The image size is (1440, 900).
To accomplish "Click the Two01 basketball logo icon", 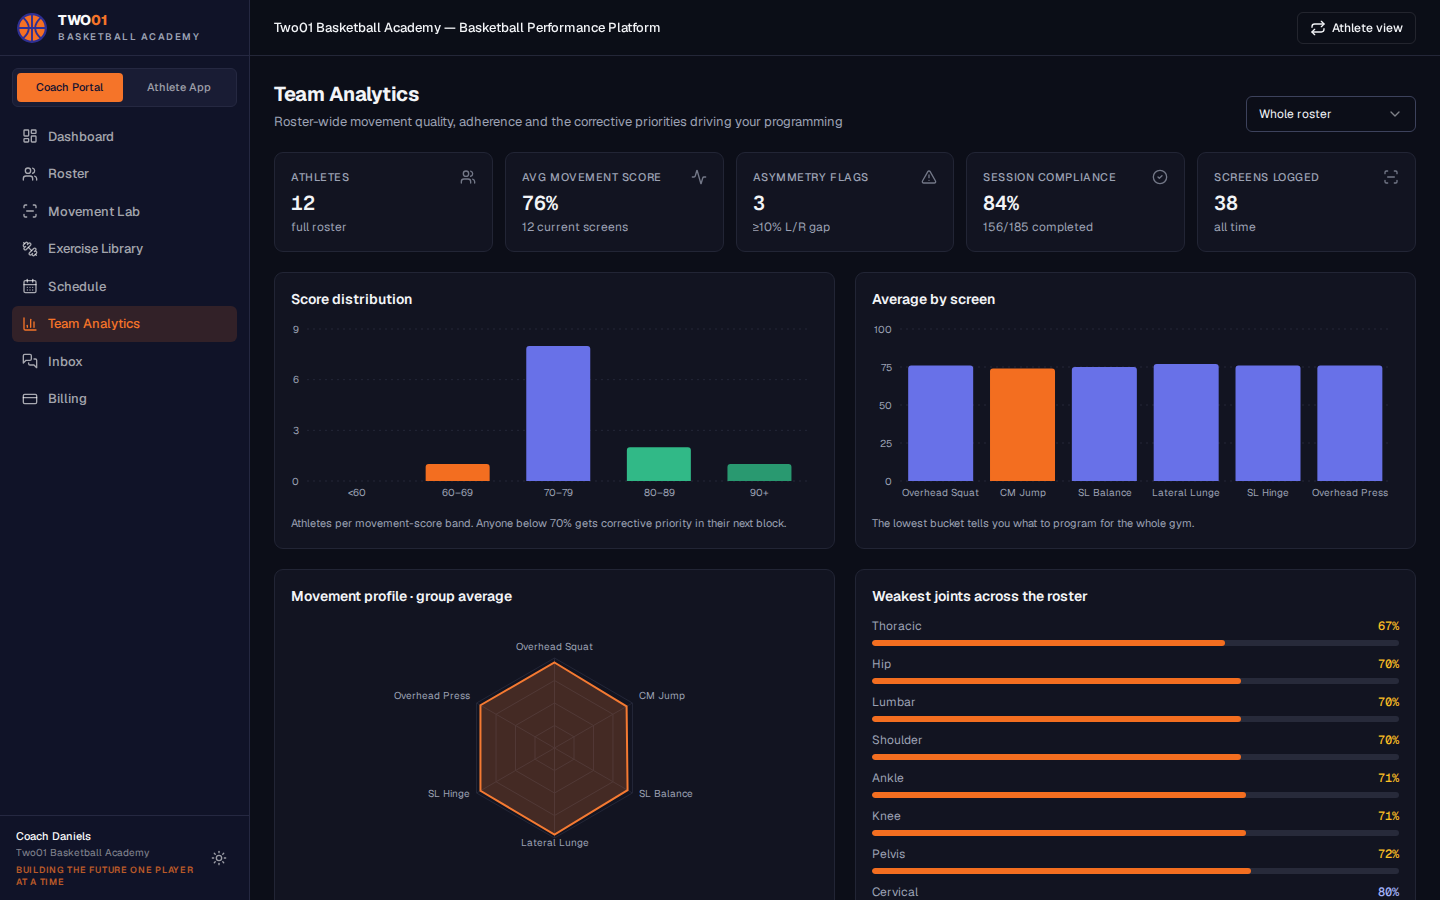I will click(x=32, y=28).
